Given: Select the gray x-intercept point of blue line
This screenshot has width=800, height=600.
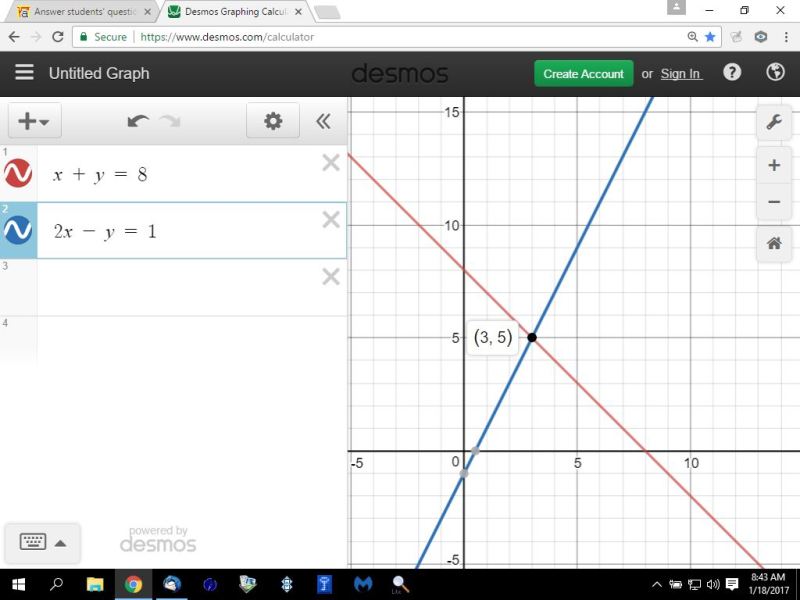Looking at the screenshot, I should tap(476, 451).
